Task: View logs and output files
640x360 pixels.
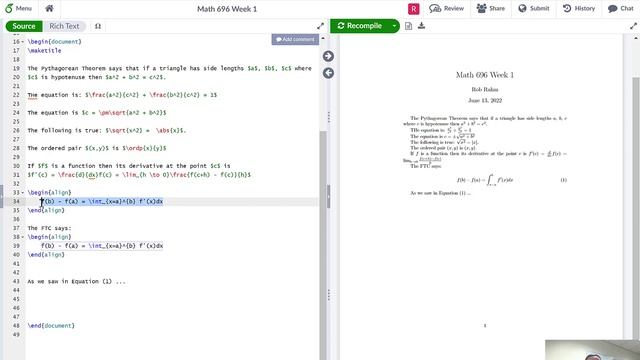Action: coord(408,26)
